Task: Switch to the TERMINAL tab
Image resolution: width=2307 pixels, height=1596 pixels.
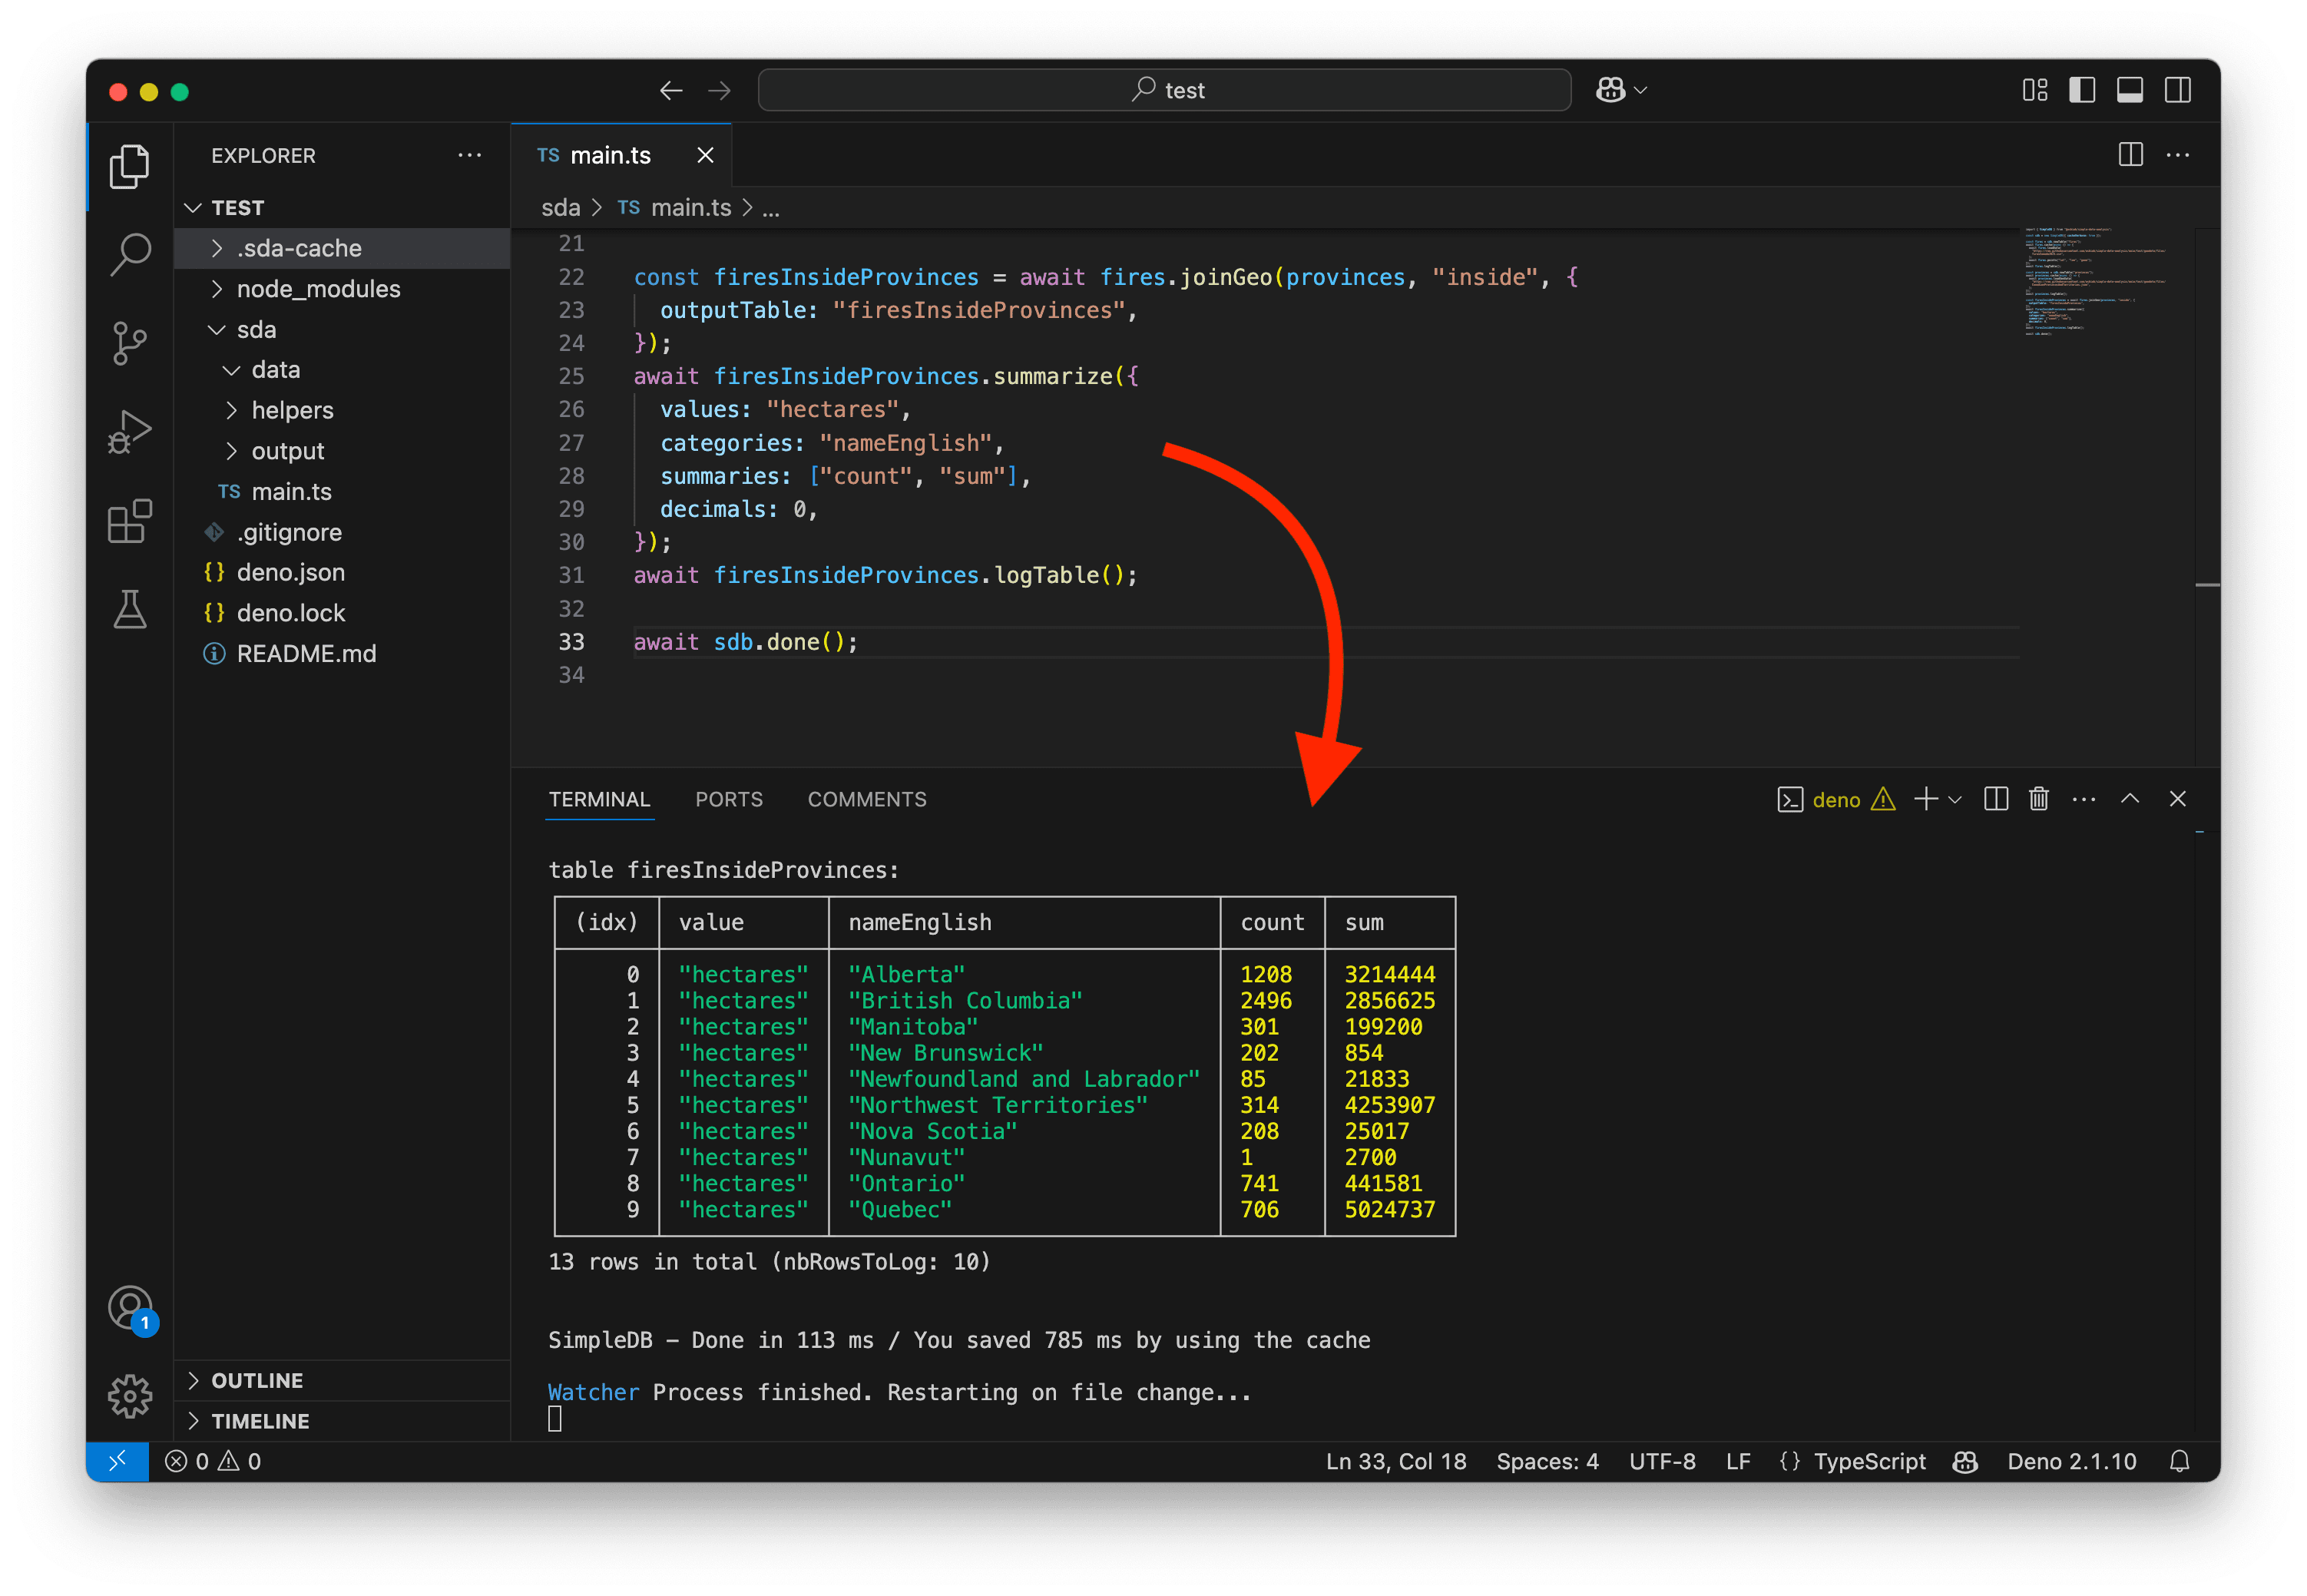Action: click(x=599, y=799)
